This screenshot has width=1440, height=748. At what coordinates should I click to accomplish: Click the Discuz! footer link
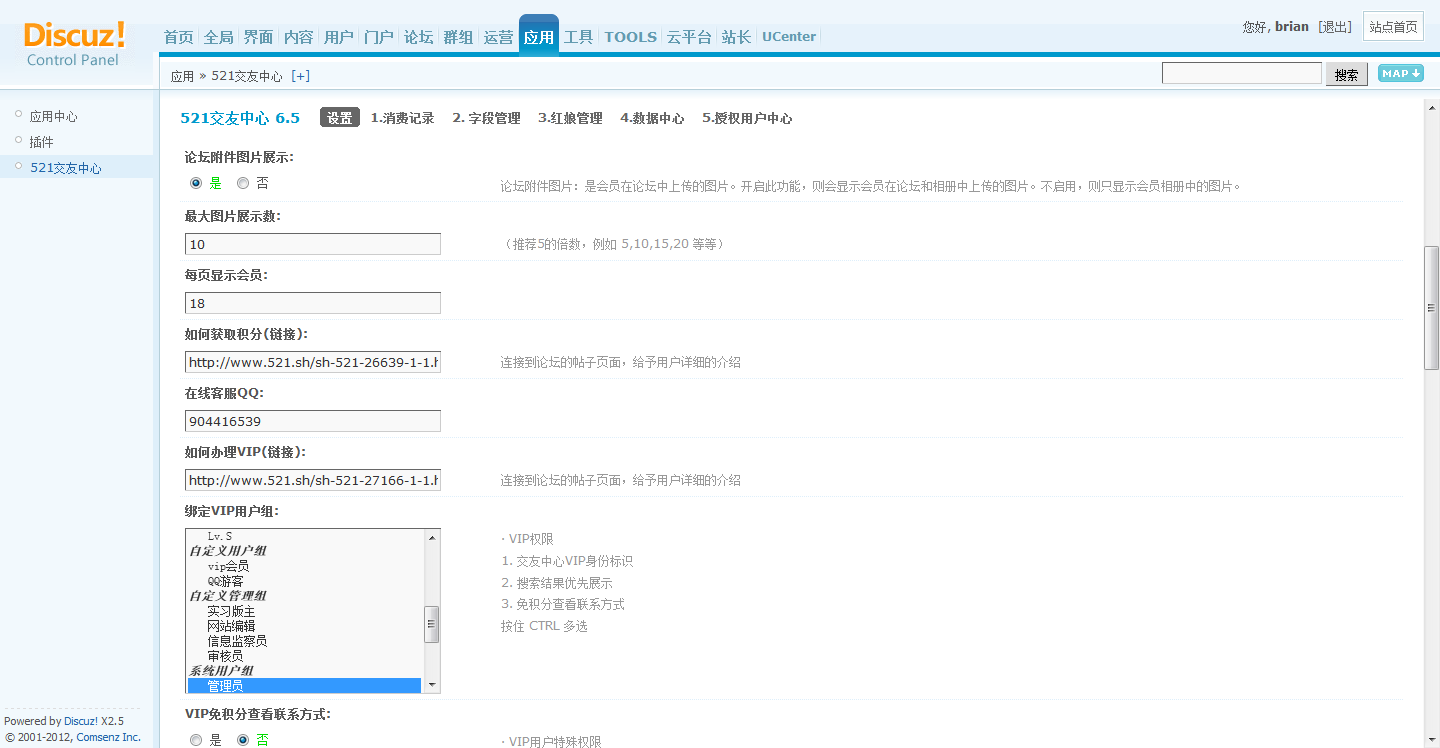(x=80, y=721)
